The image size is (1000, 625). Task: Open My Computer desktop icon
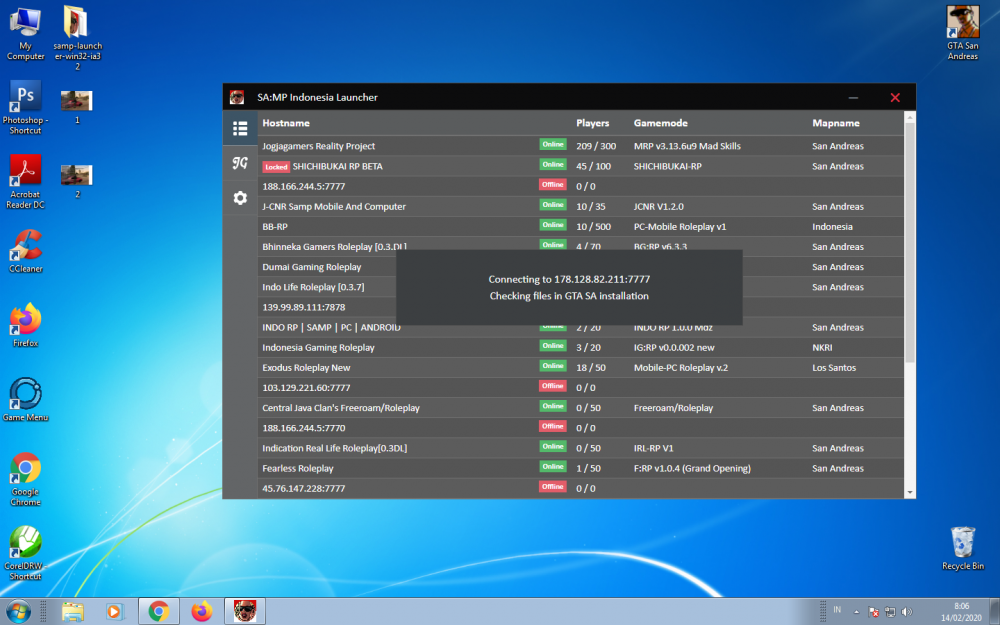point(26,33)
